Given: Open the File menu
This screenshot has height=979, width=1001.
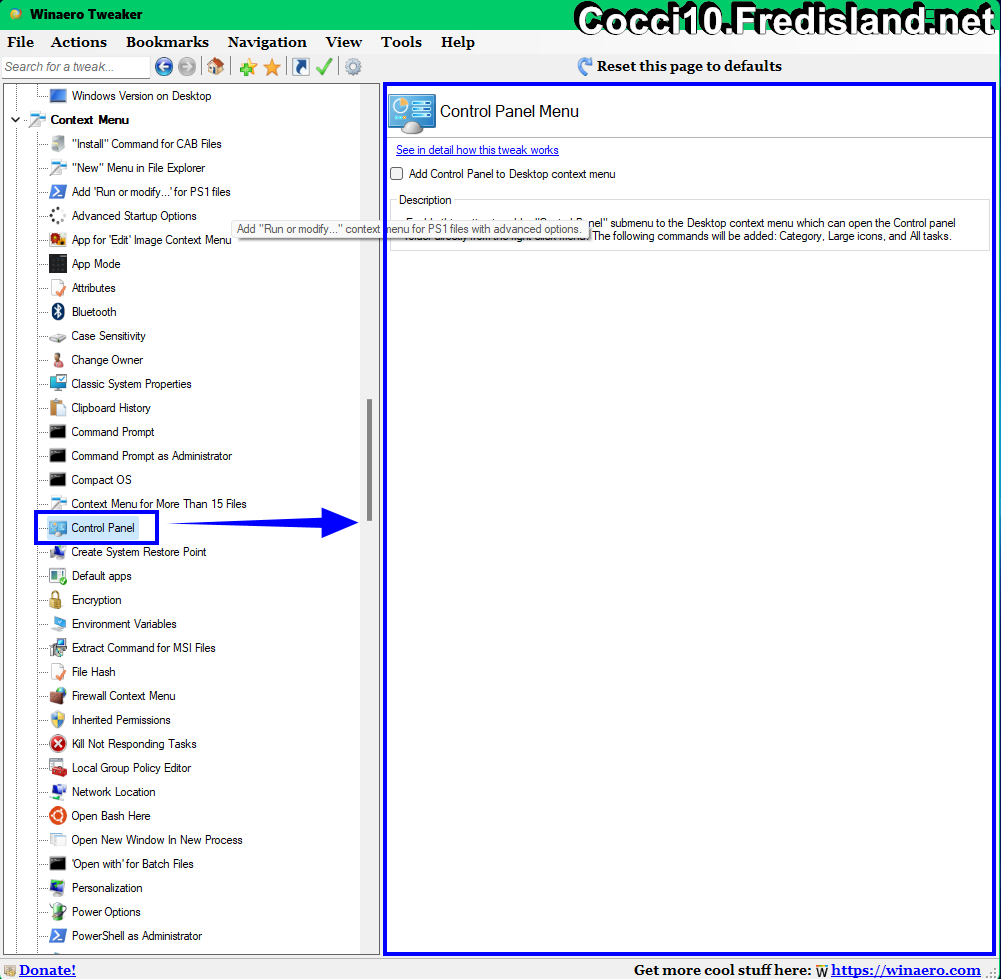Looking at the screenshot, I should pyautogui.click(x=20, y=42).
